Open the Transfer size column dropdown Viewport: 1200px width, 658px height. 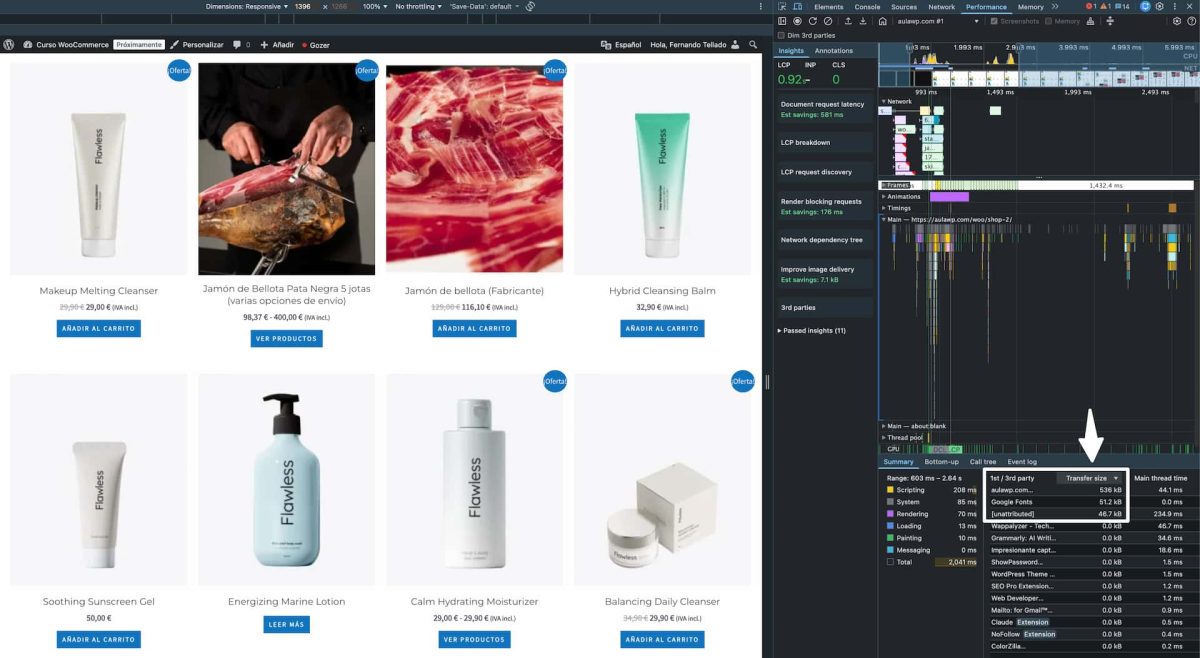tap(1090, 478)
